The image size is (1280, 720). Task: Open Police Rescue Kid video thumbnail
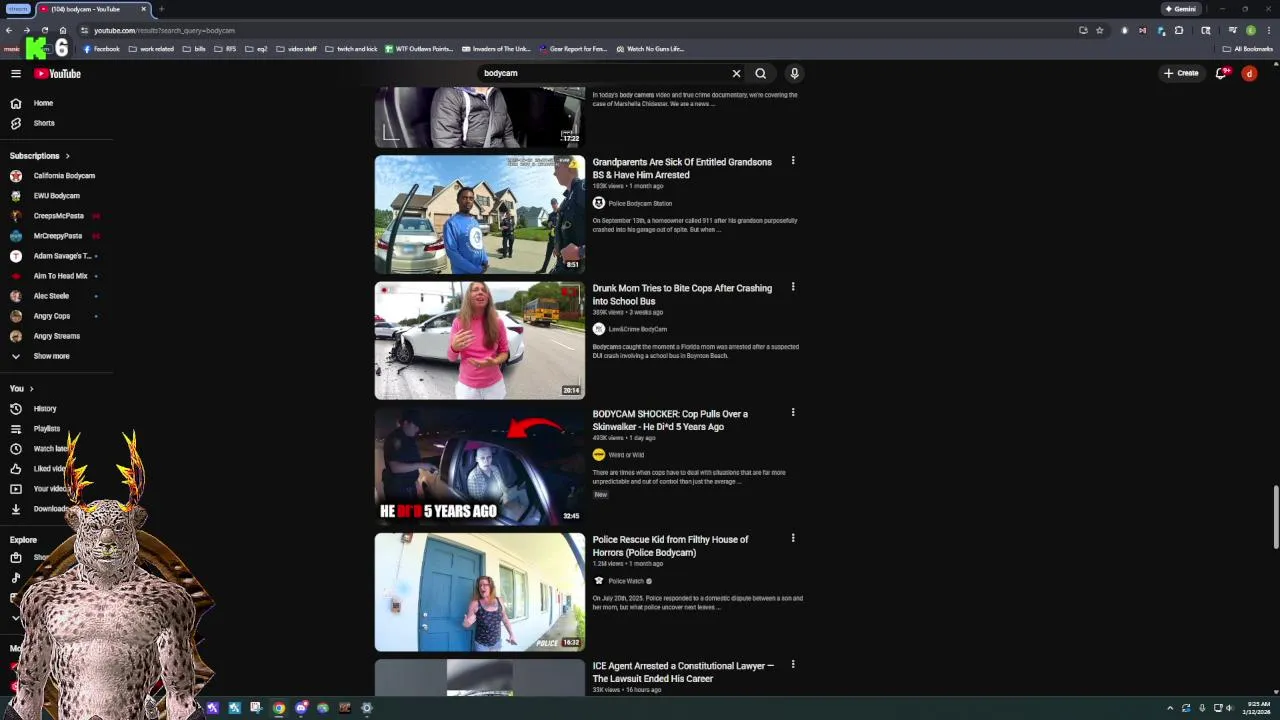pyautogui.click(x=480, y=592)
